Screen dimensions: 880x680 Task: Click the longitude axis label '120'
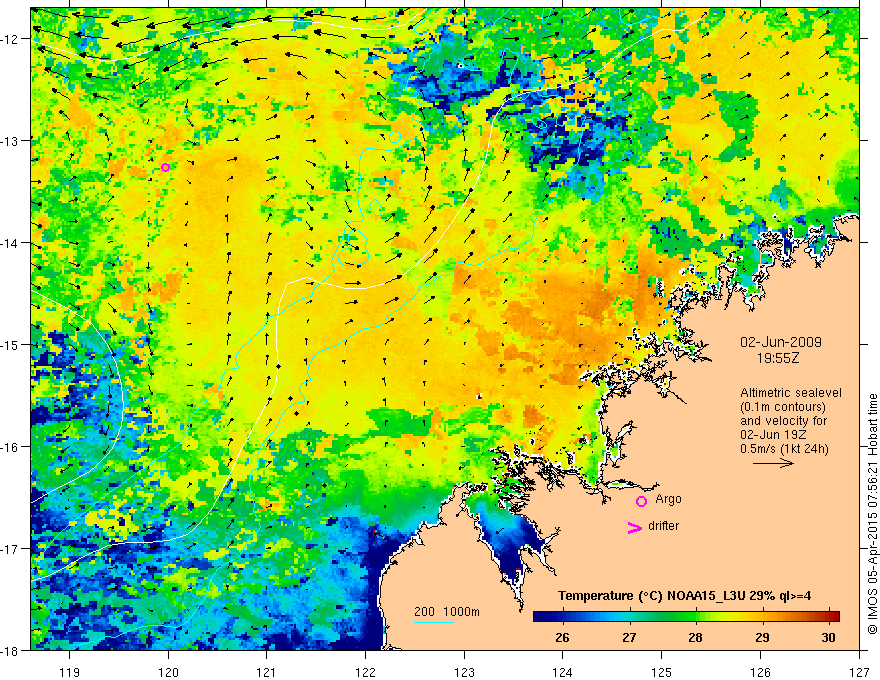tap(168, 672)
